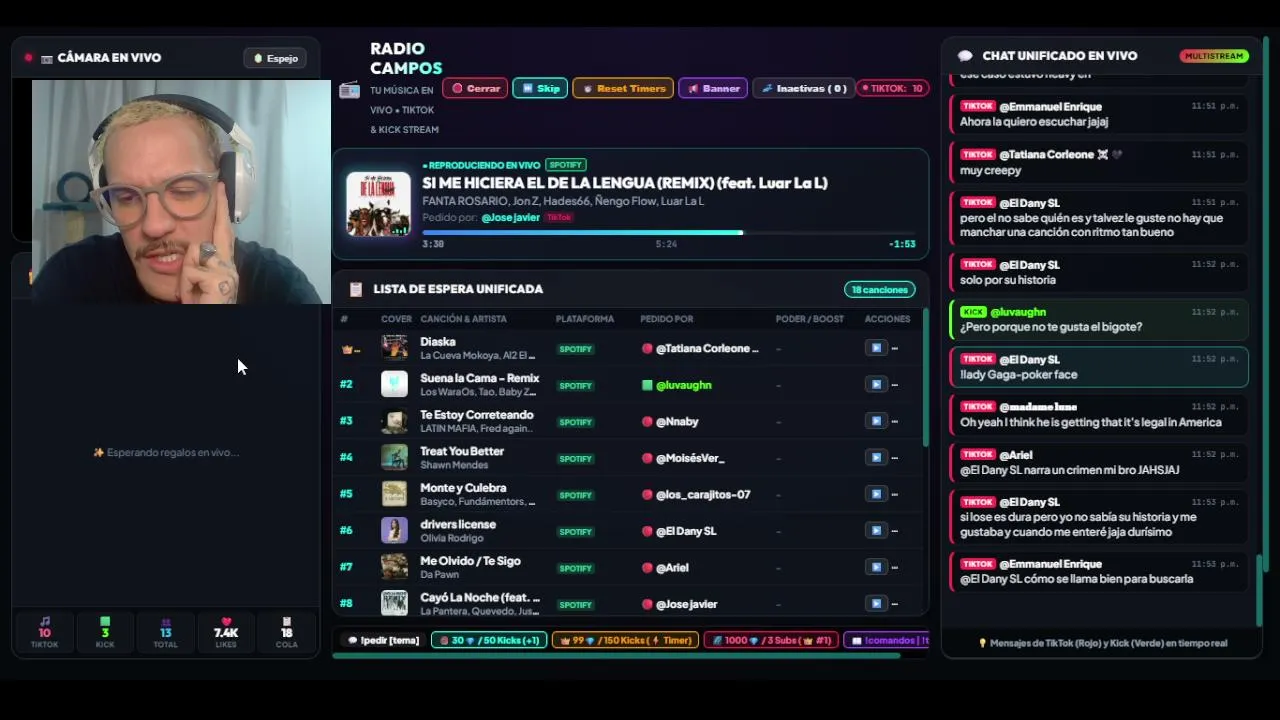Open more actions for drivers license row

coord(895,531)
